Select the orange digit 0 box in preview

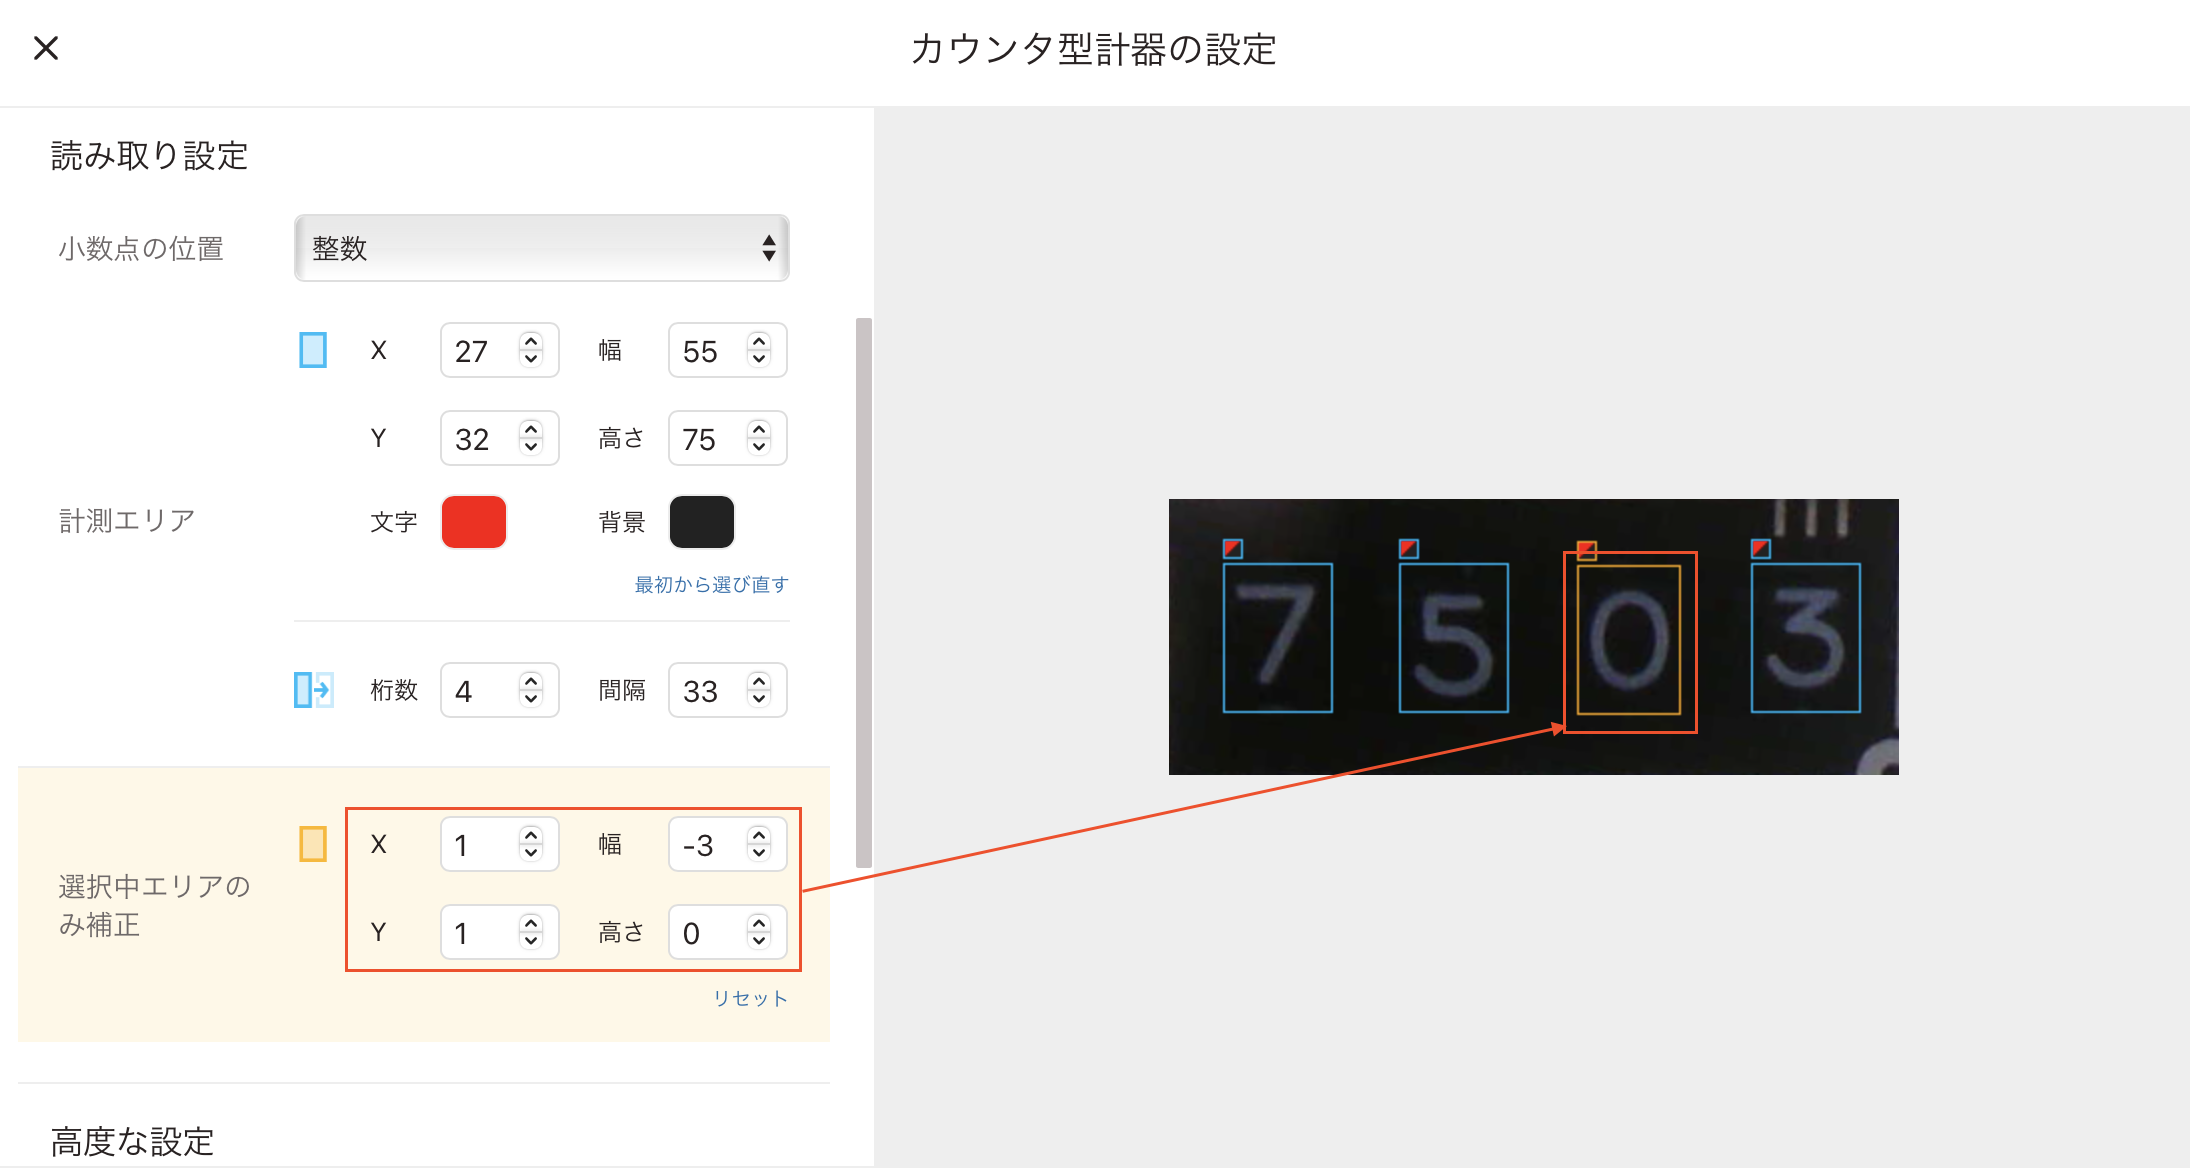1629,640
